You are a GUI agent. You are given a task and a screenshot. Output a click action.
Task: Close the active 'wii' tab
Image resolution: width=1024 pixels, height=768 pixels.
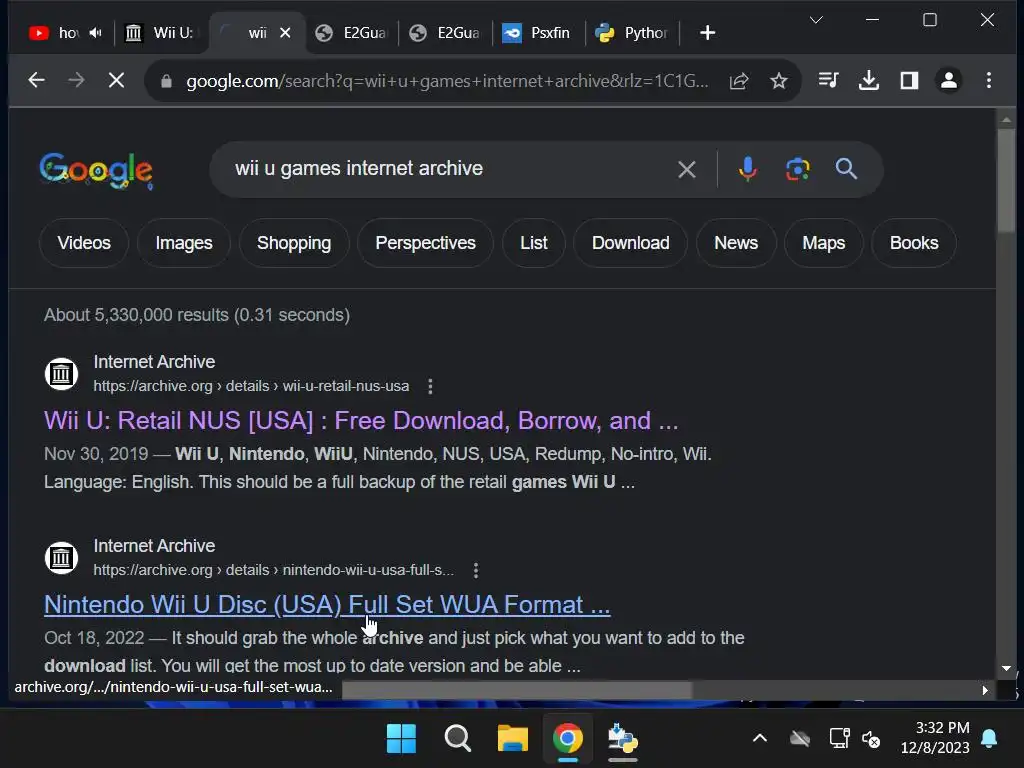pos(285,33)
